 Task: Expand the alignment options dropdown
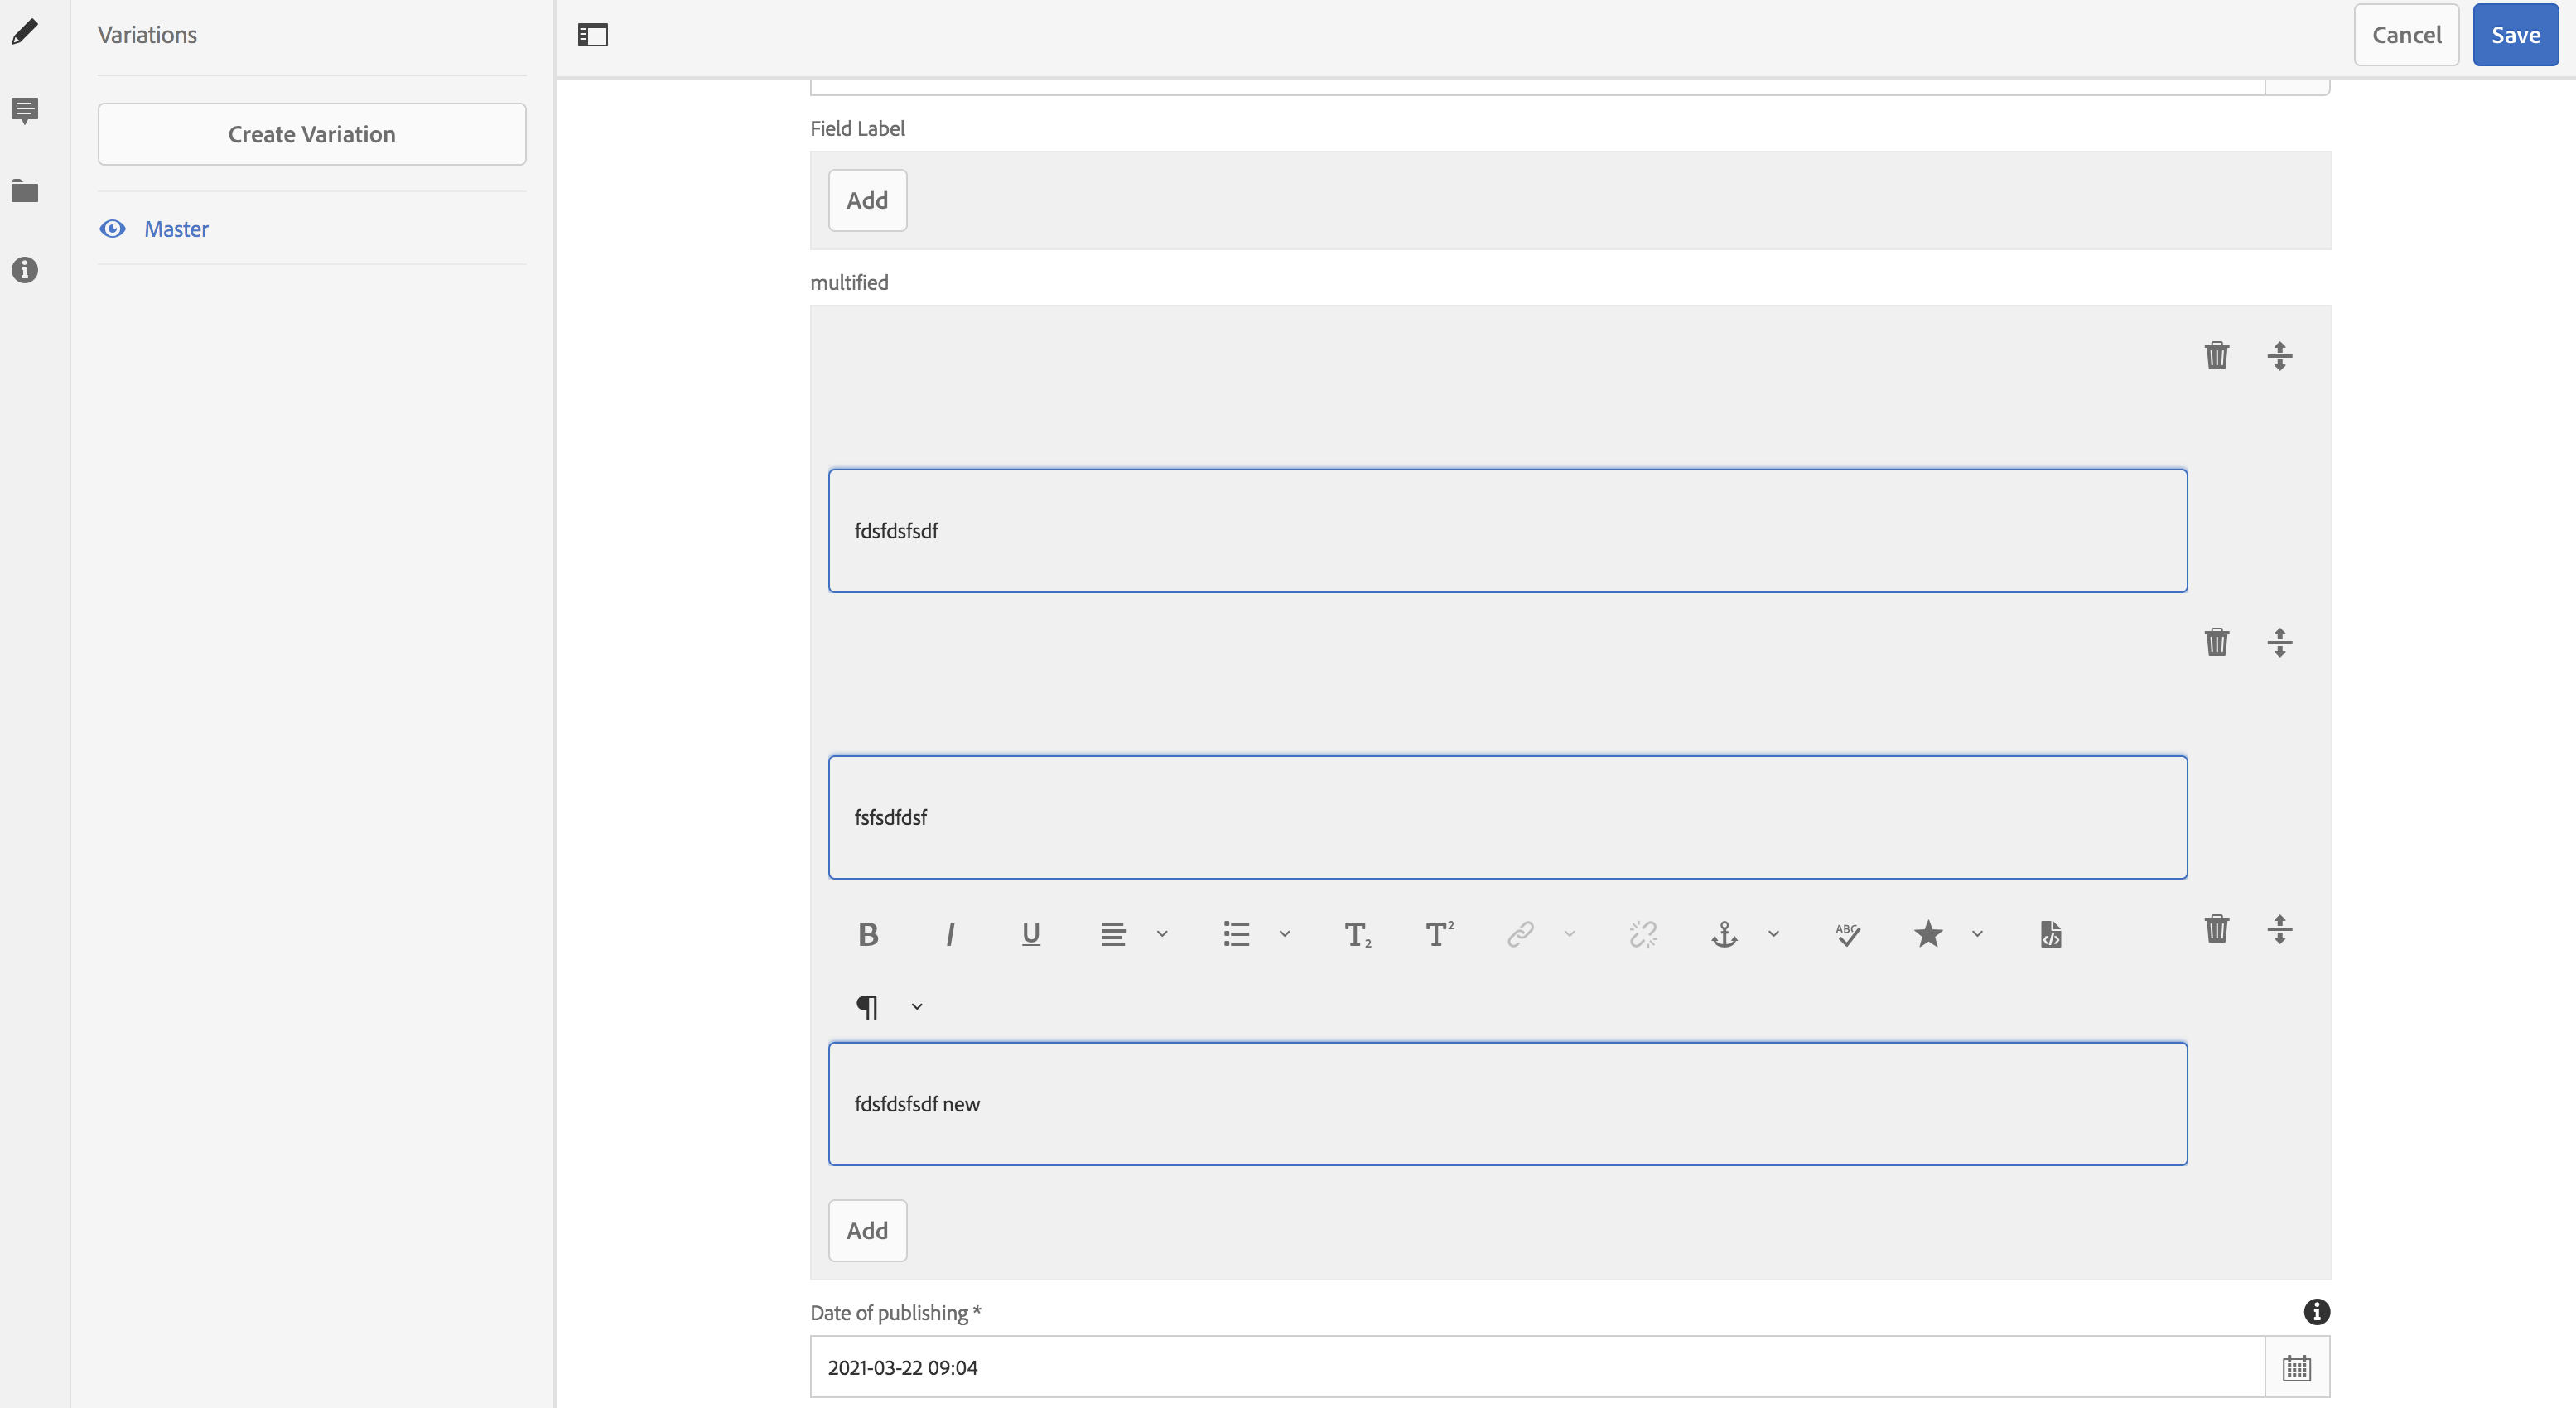click(x=1161, y=934)
